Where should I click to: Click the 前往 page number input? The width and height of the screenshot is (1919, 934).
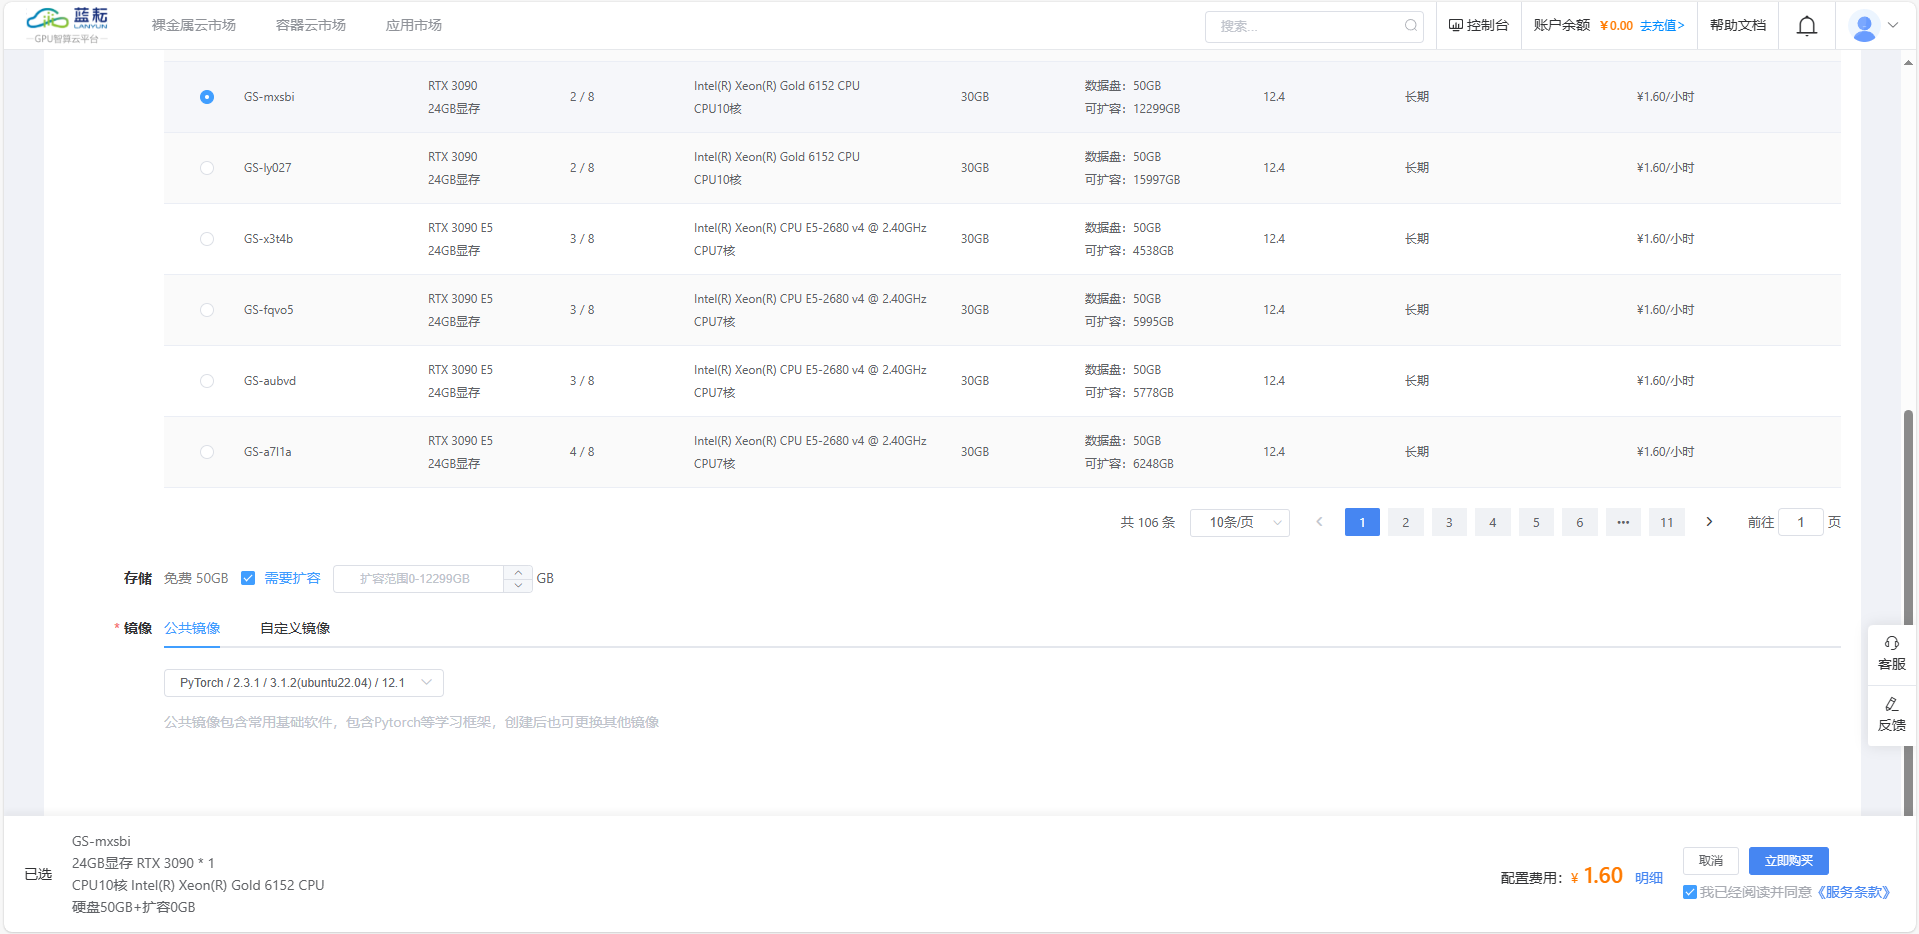[1801, 522]
